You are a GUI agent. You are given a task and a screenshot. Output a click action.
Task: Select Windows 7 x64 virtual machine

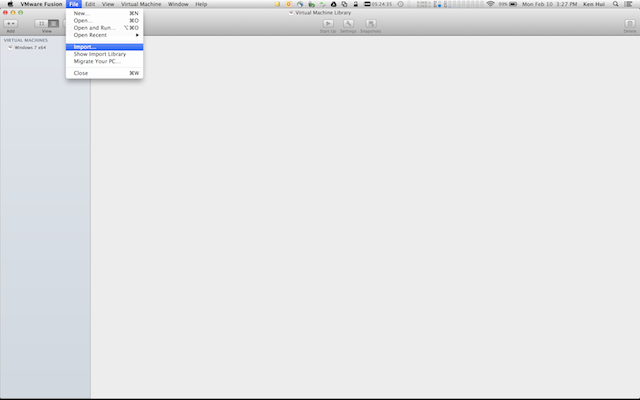click(27, 48)
